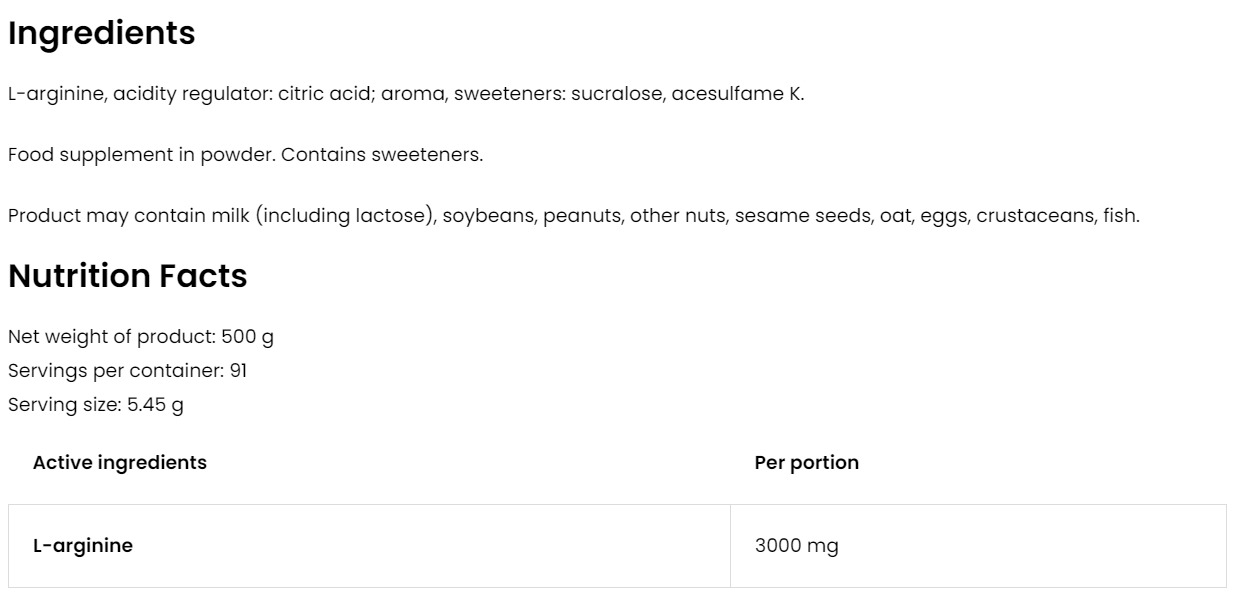Click the "Active ingredients" column header
Viewport: 1233px width, 595px height.
click(x=120, y=463)
